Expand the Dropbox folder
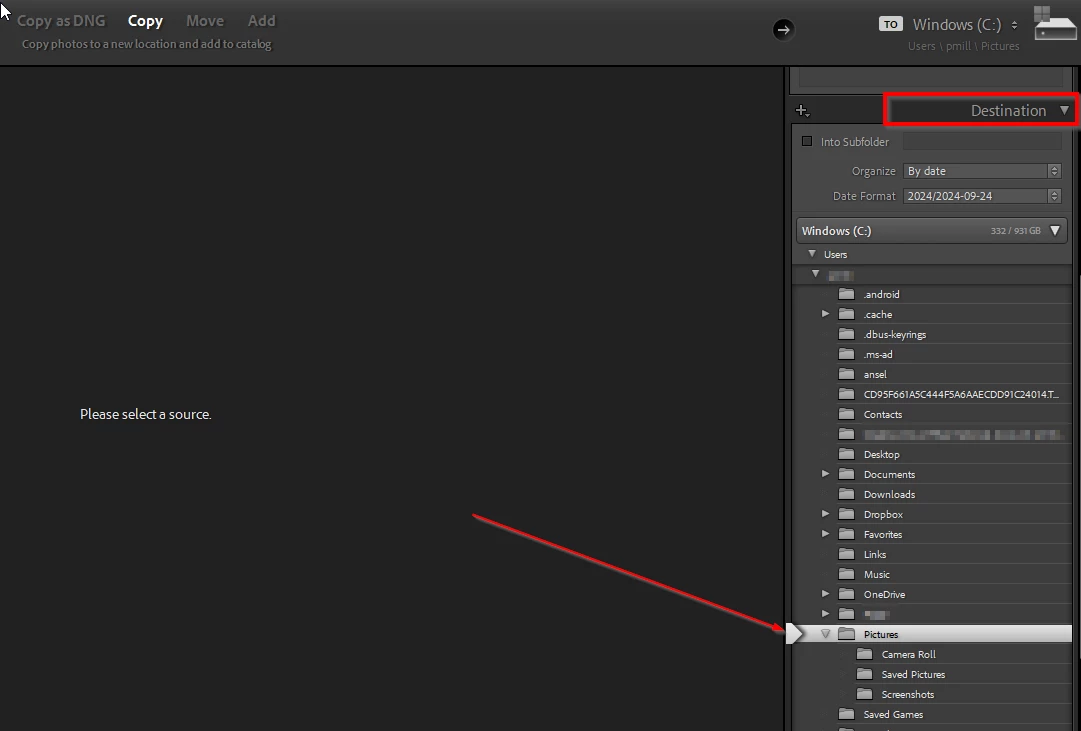Viewport: 1081px width, 731px height. coord(825,514)
